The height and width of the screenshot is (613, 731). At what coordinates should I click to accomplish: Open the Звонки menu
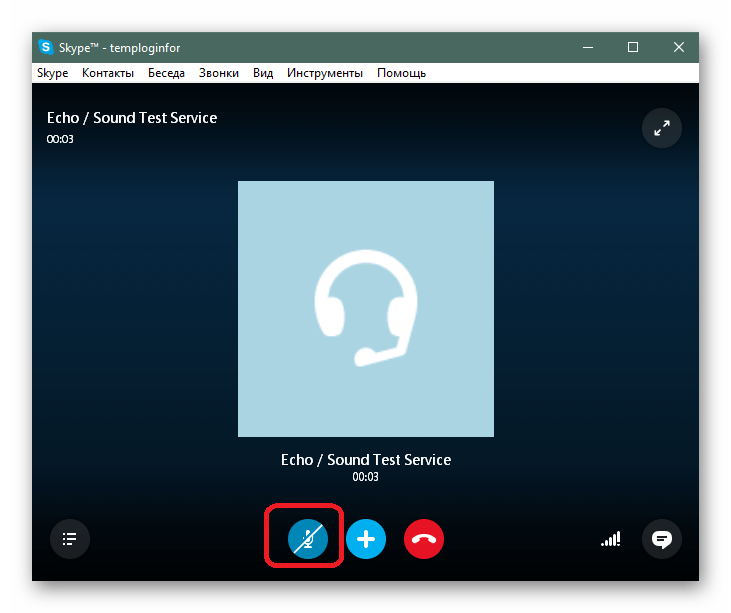pyautogui.click(x=219, y=73)
